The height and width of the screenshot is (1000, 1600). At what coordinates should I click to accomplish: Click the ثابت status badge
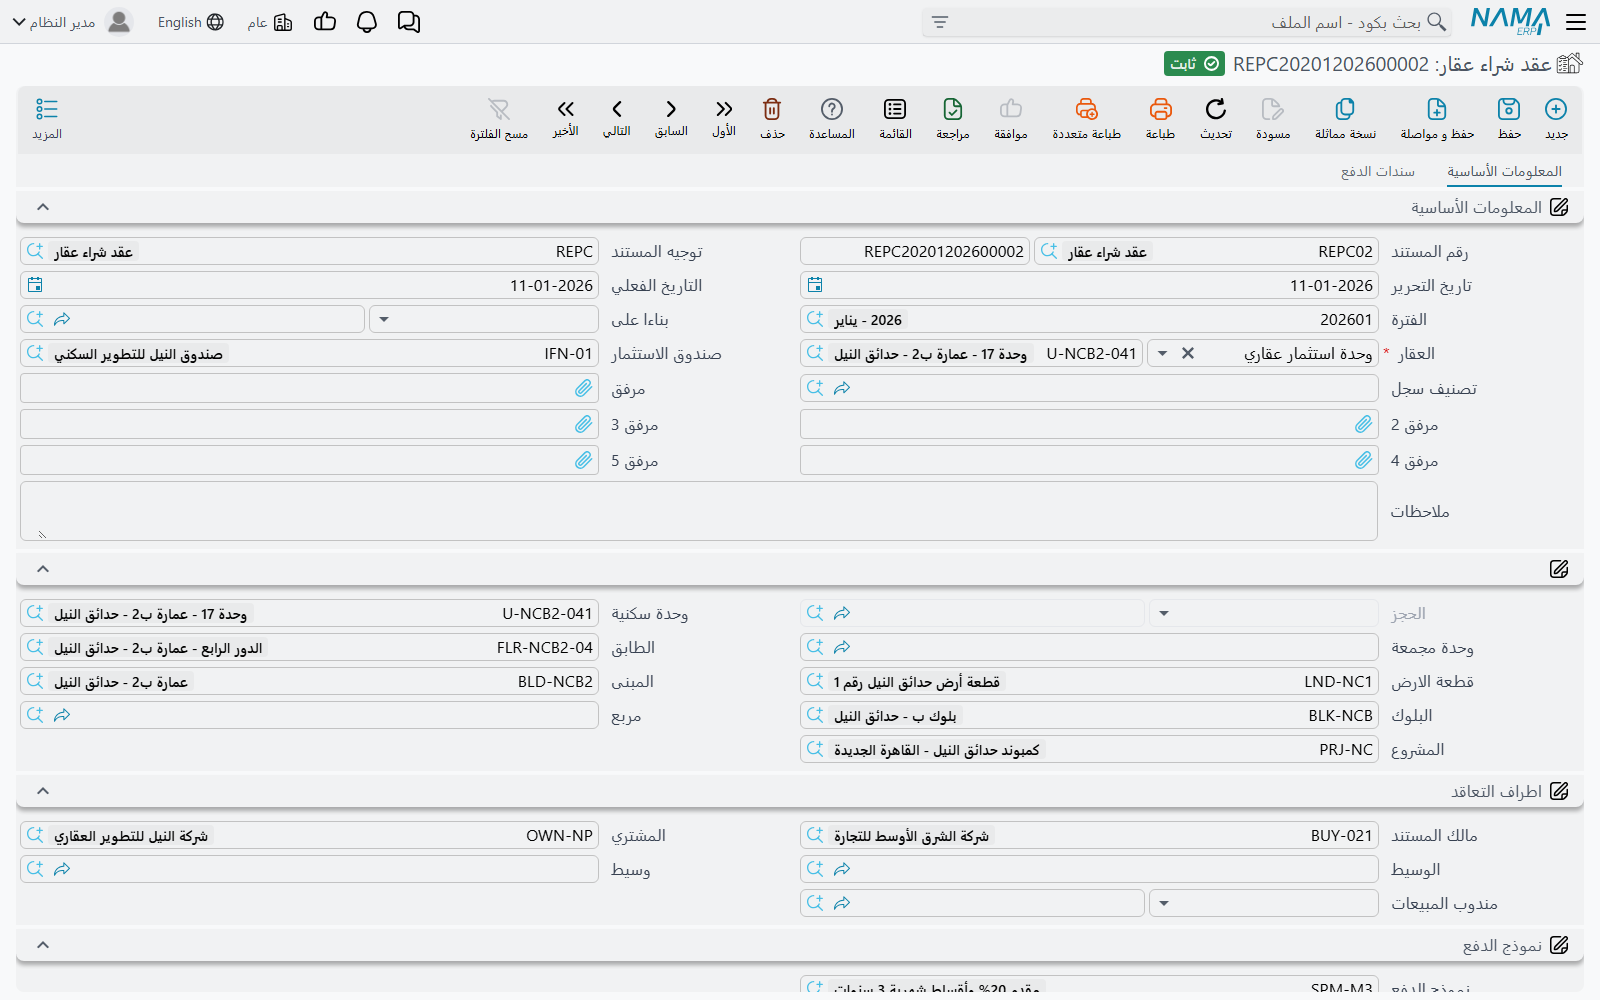pos(1195,64)
